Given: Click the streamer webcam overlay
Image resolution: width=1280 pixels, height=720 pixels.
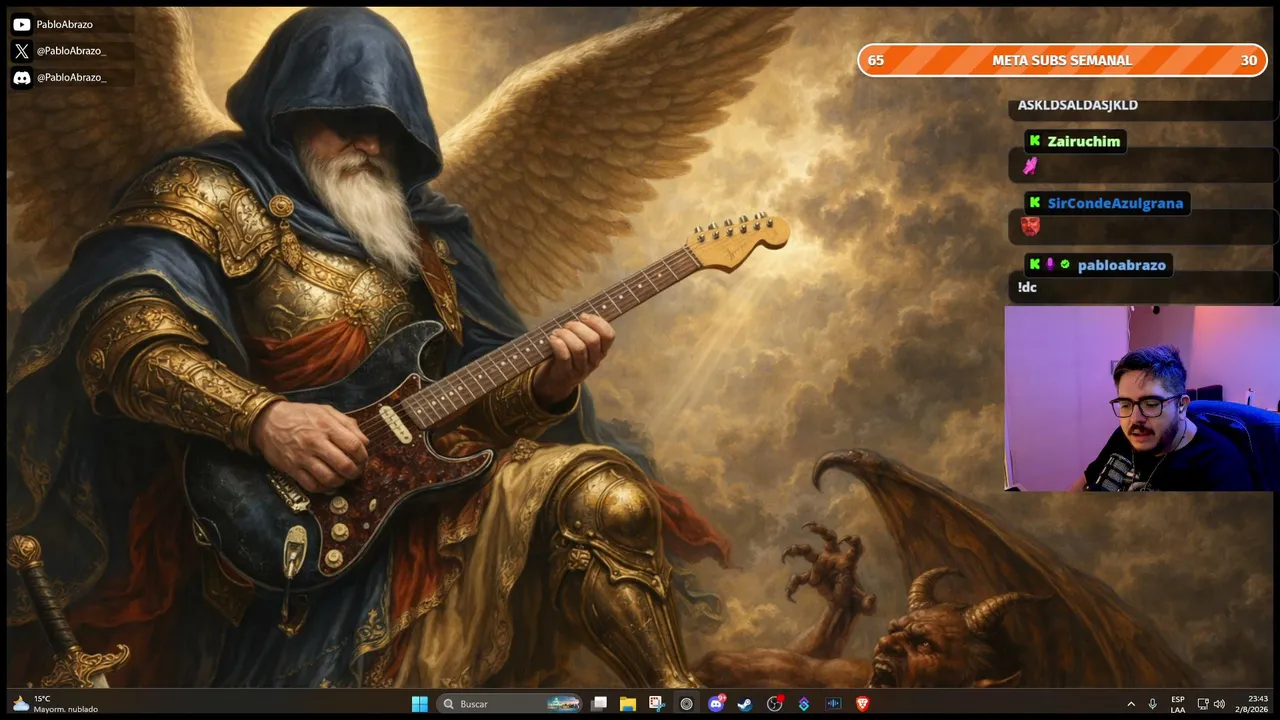Looking at the screenshot, I should pyautogui.click(x=1142, y=398).
